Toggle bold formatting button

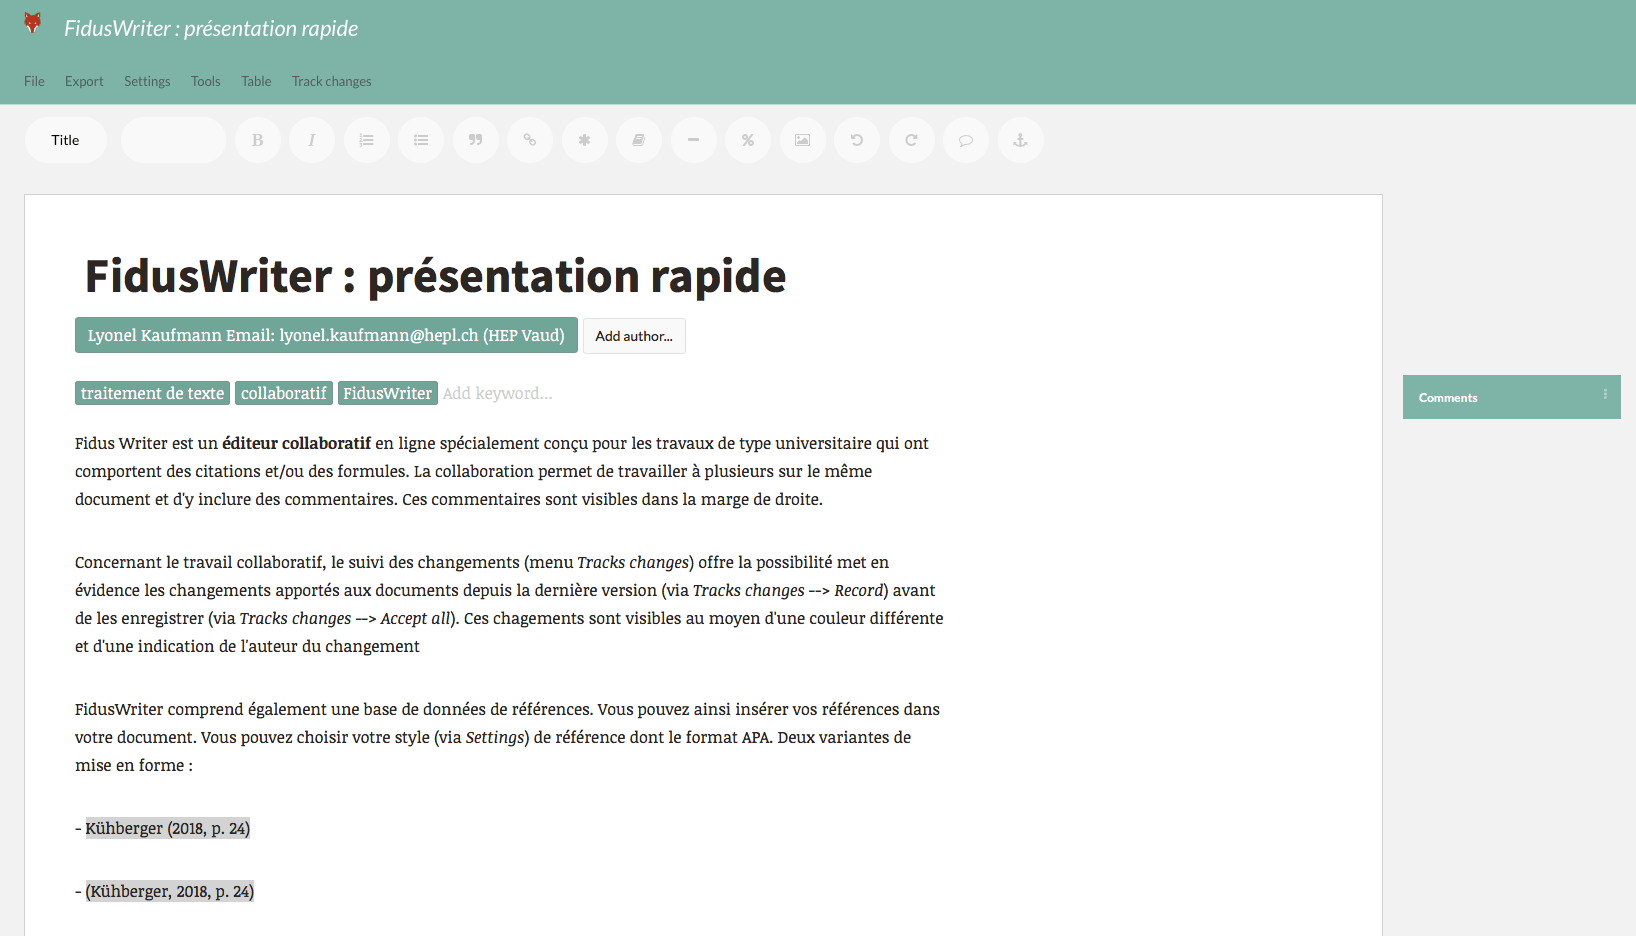[258, 140]
